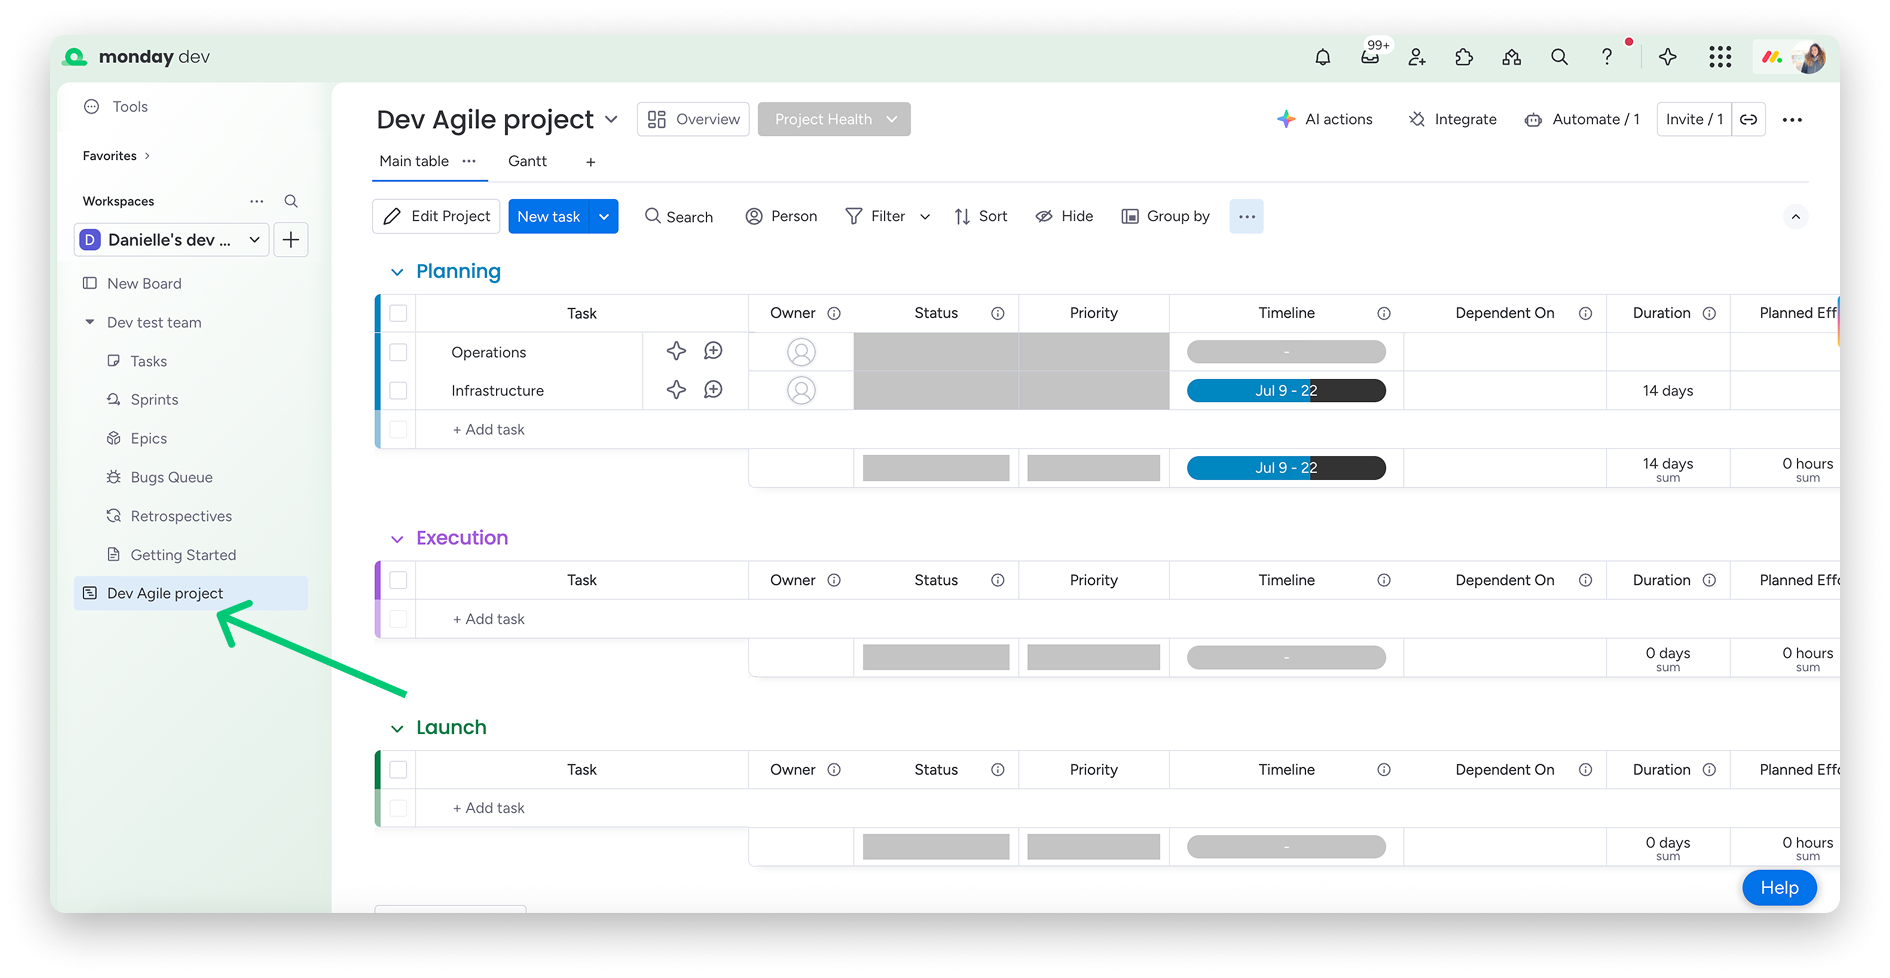Click New task button
Image resolution: width=1890 pixels, height=978 pixels.
point(549,216)
